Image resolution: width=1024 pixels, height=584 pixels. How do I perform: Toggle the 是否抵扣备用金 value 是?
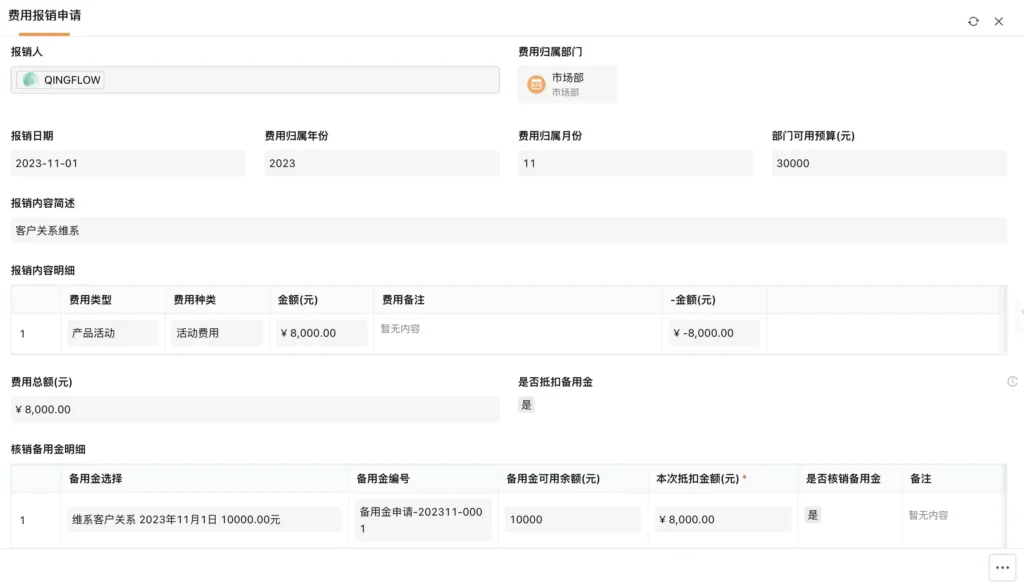526,405
